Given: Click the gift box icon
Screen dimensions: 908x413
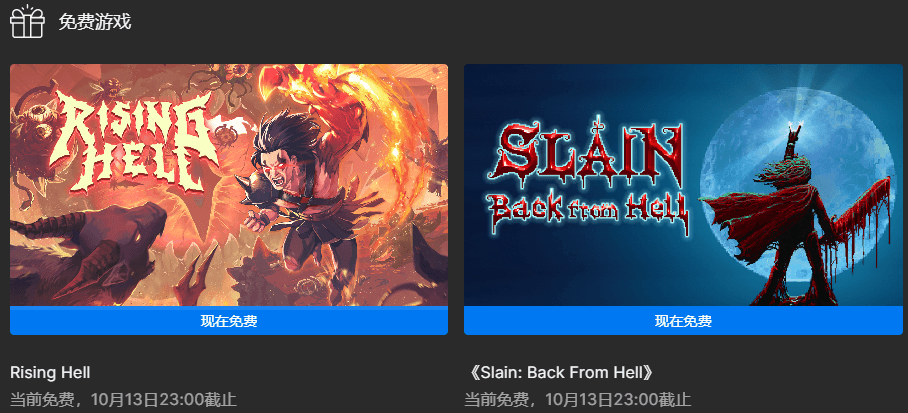Looking at the screenshot, I should pyautogui.click(x=27, y=21).
